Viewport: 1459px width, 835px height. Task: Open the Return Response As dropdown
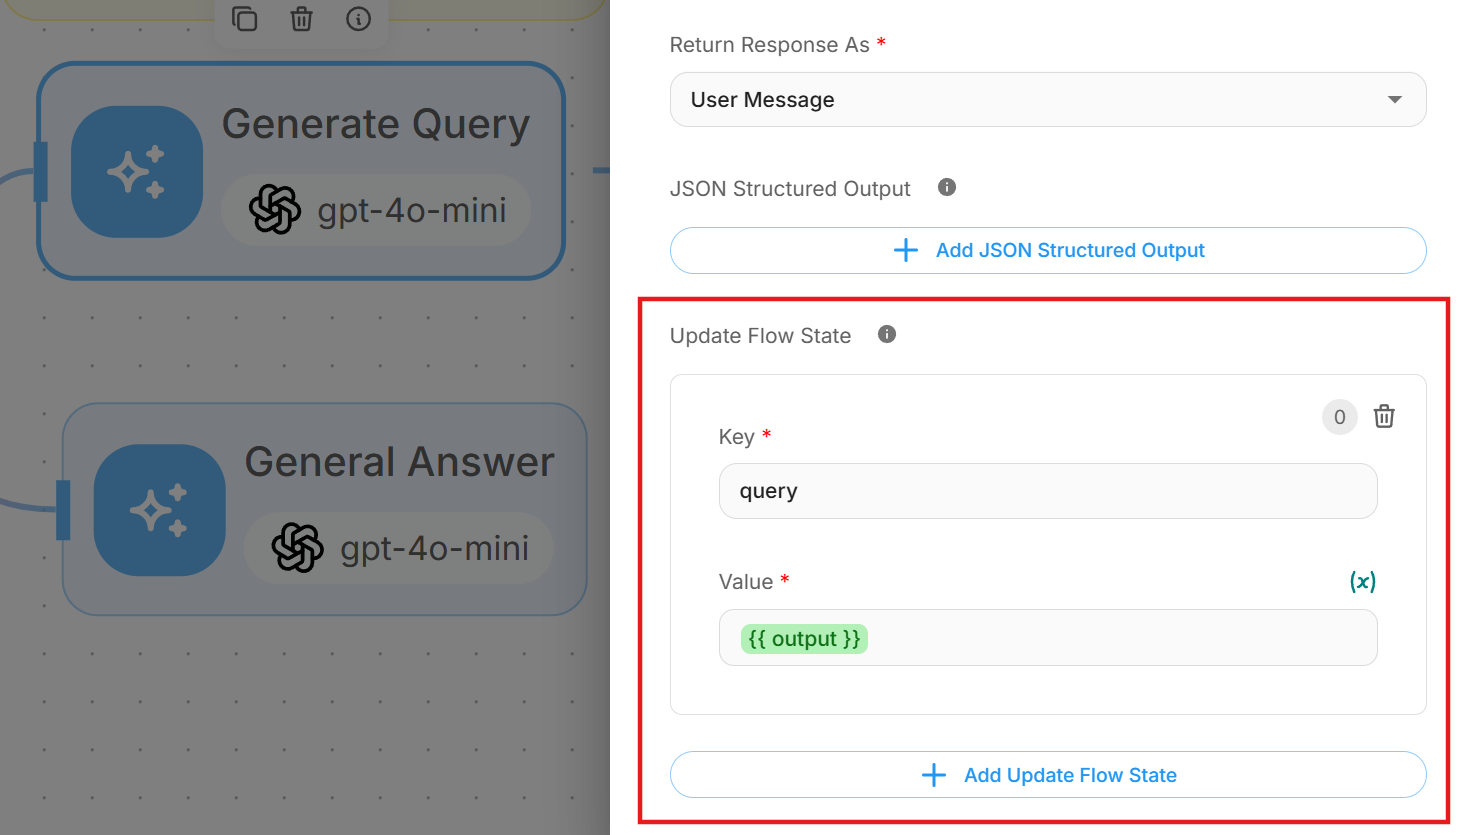tap(1047, 100)
